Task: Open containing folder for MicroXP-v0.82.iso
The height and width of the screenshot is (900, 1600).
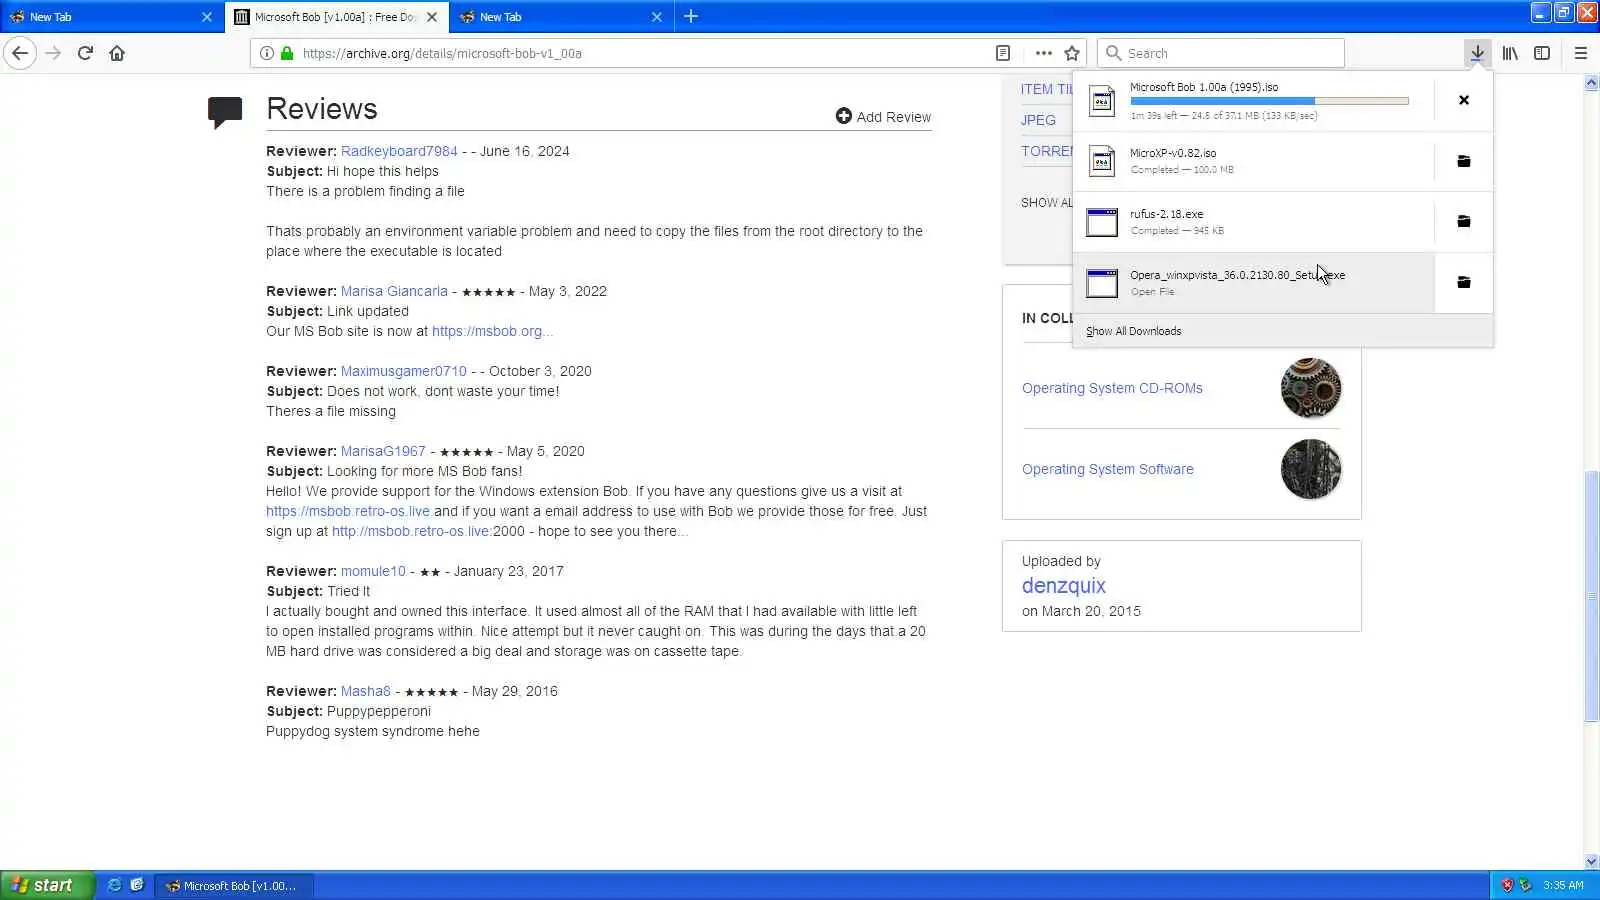Action: pos(1464,161)
